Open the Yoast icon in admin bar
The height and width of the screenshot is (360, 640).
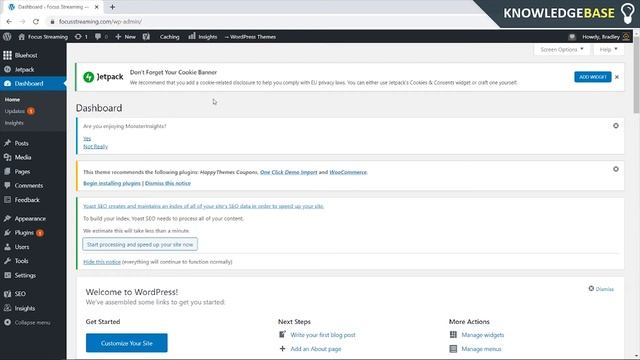146,37
